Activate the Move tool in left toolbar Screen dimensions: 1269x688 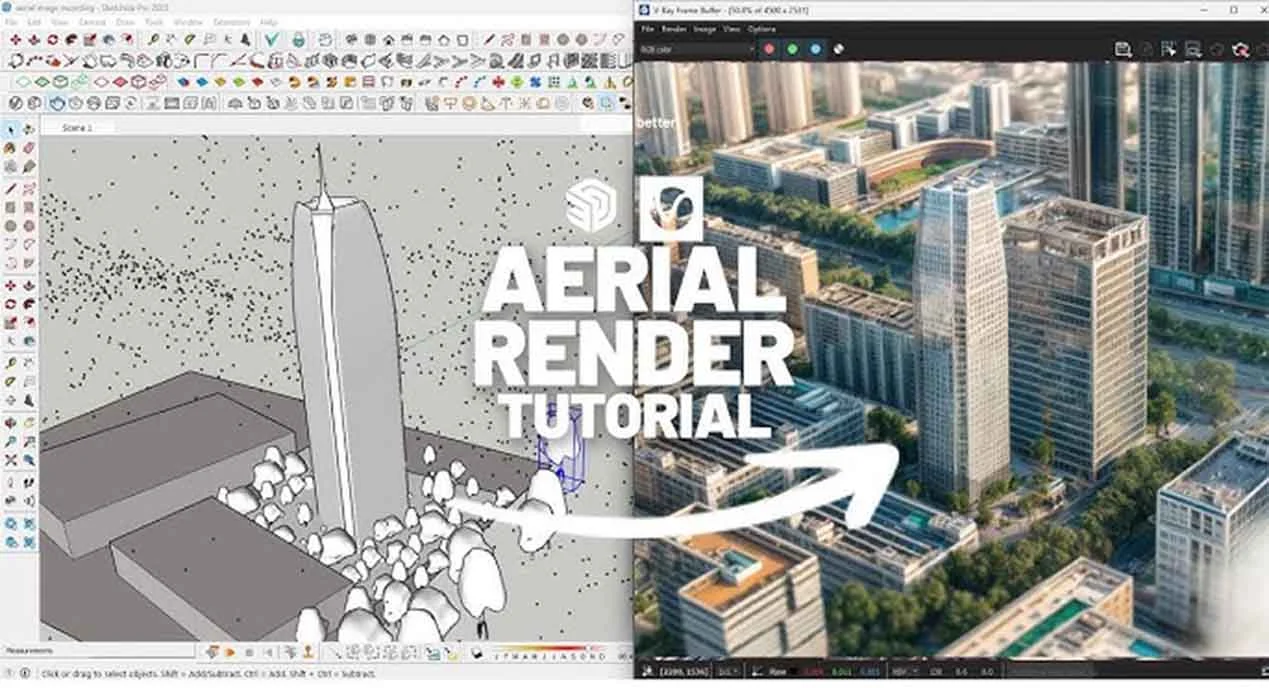tap(10, 285)
